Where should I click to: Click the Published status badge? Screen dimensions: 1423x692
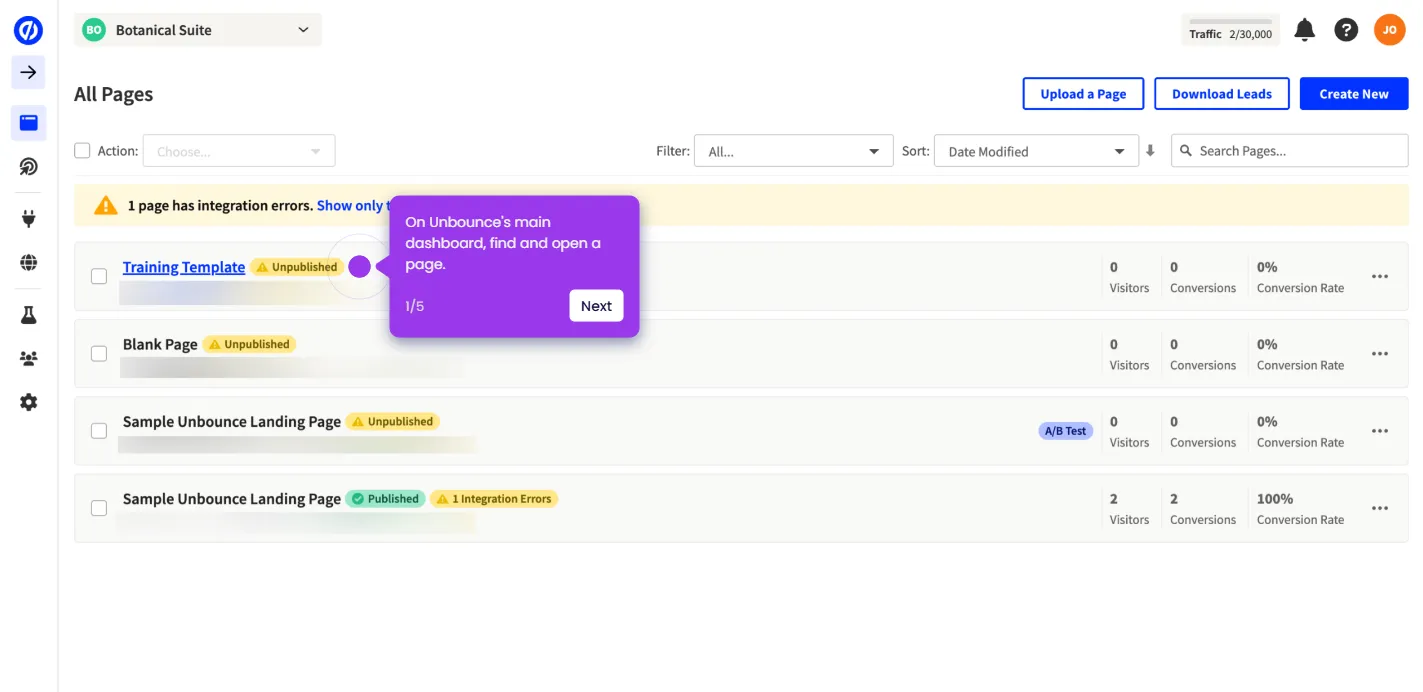point(385,499)
